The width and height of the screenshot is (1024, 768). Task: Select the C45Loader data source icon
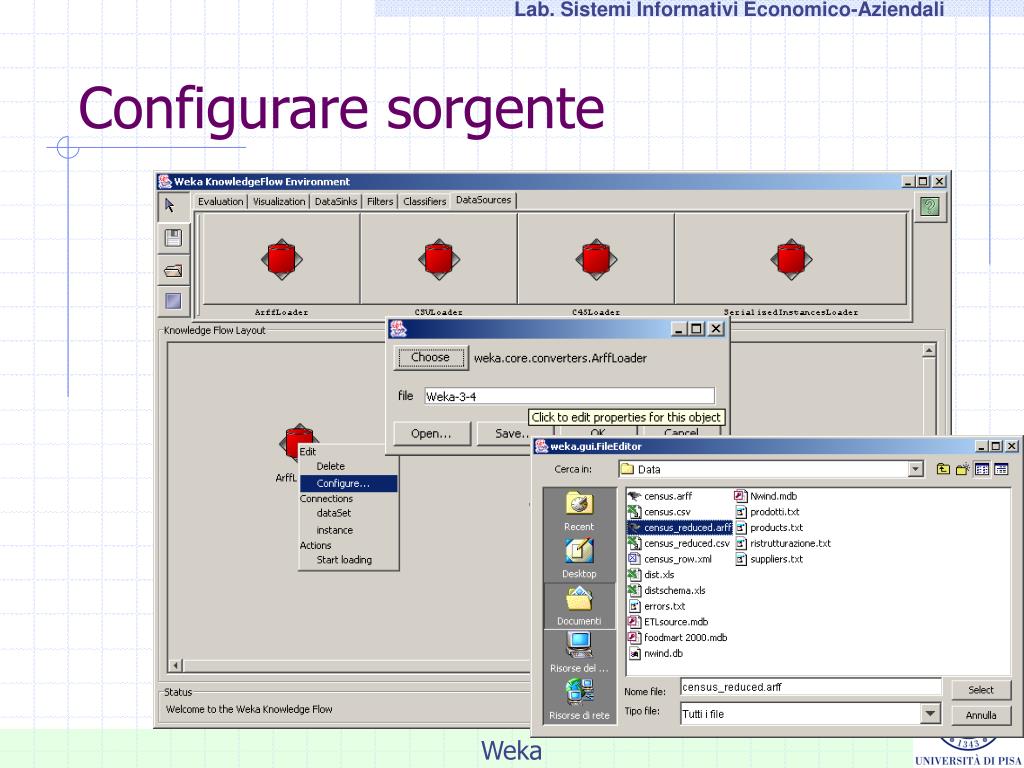(x=596, y=259)
